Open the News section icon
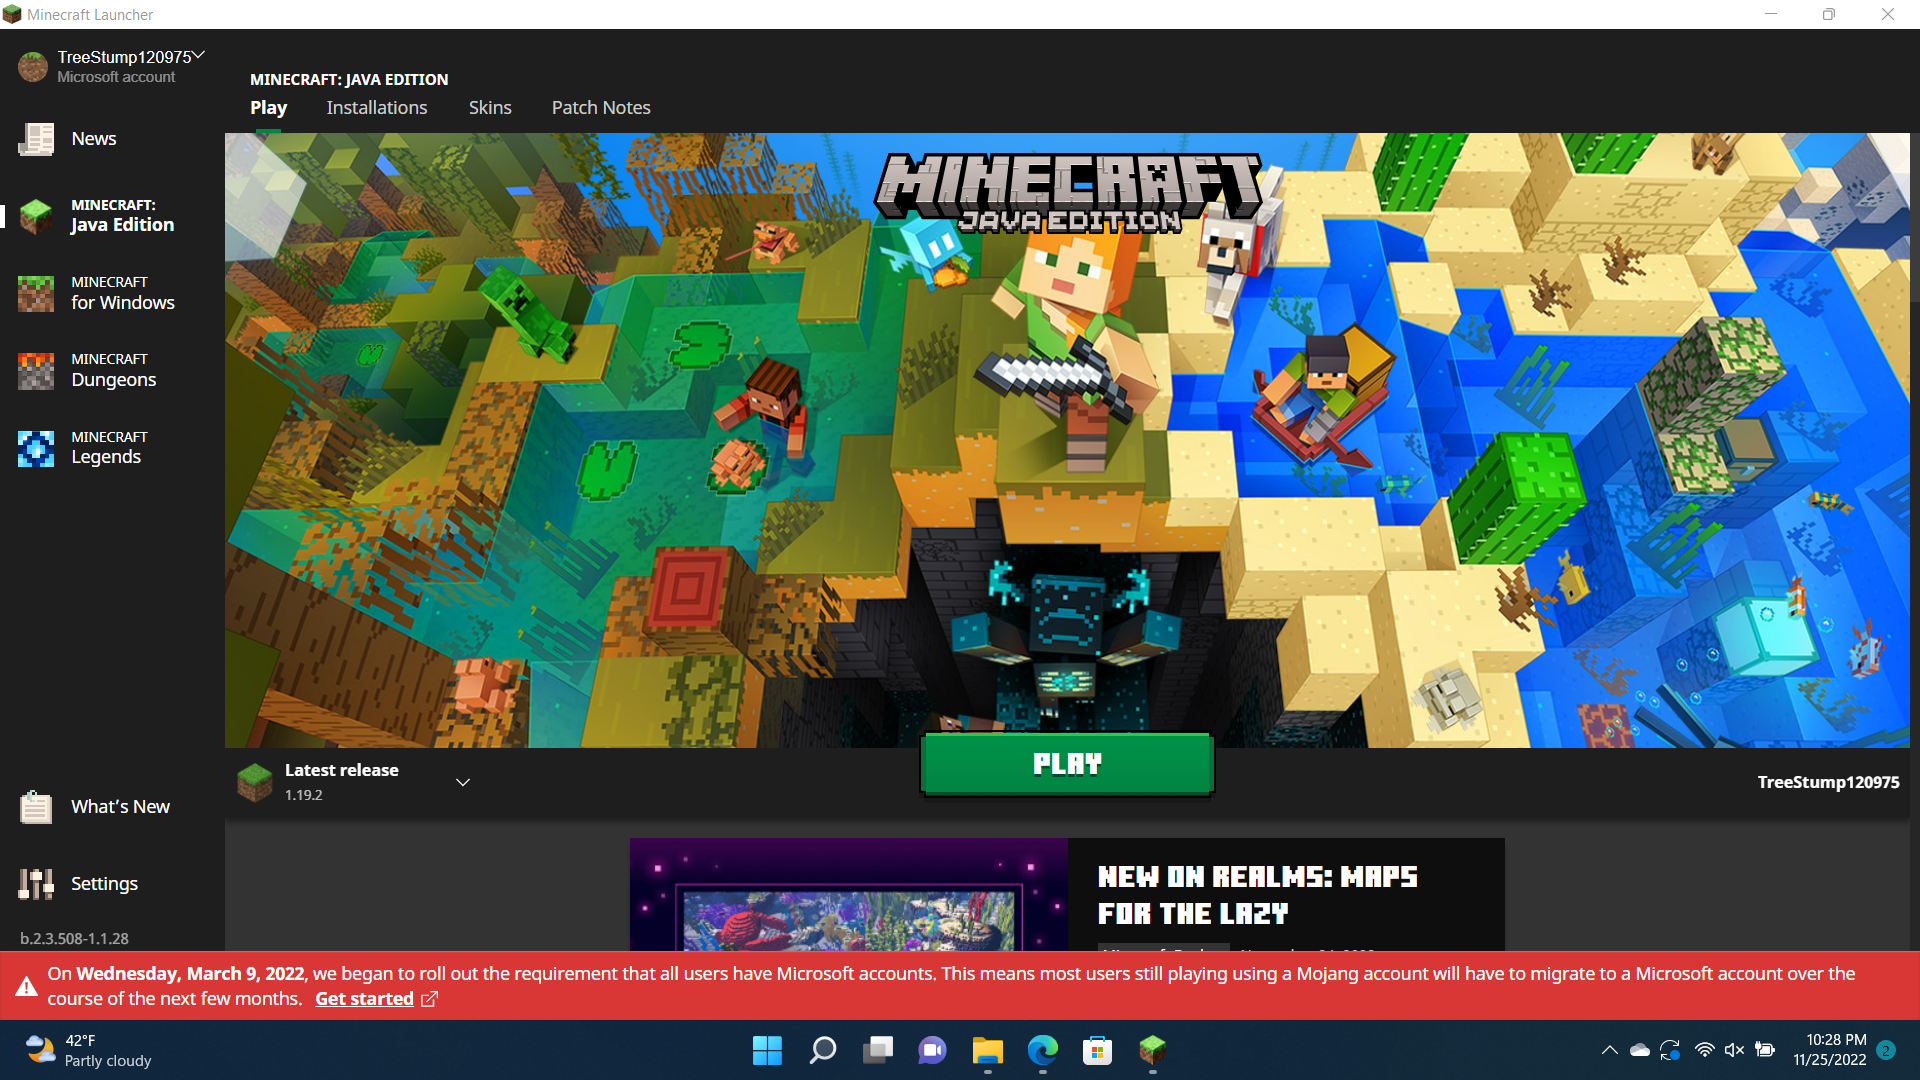This screenshot has height=1080, width=1920. coord(36,139)
